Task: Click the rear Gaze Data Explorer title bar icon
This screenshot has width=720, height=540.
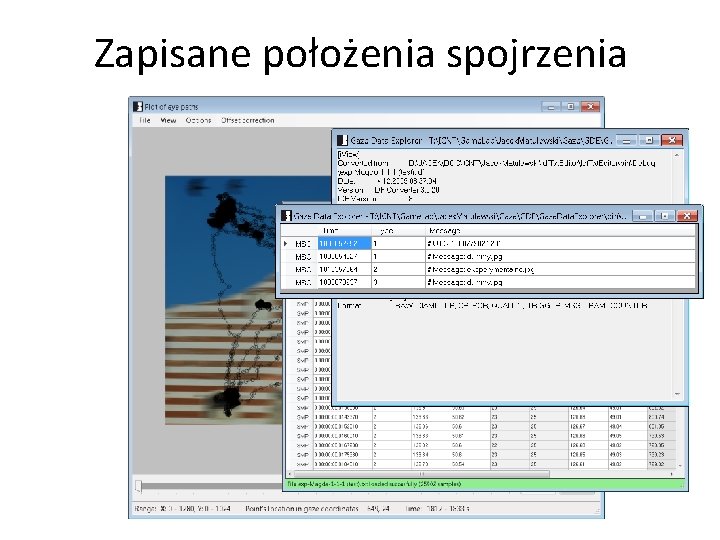Action: pyautogui.click(x=342, y=140)
